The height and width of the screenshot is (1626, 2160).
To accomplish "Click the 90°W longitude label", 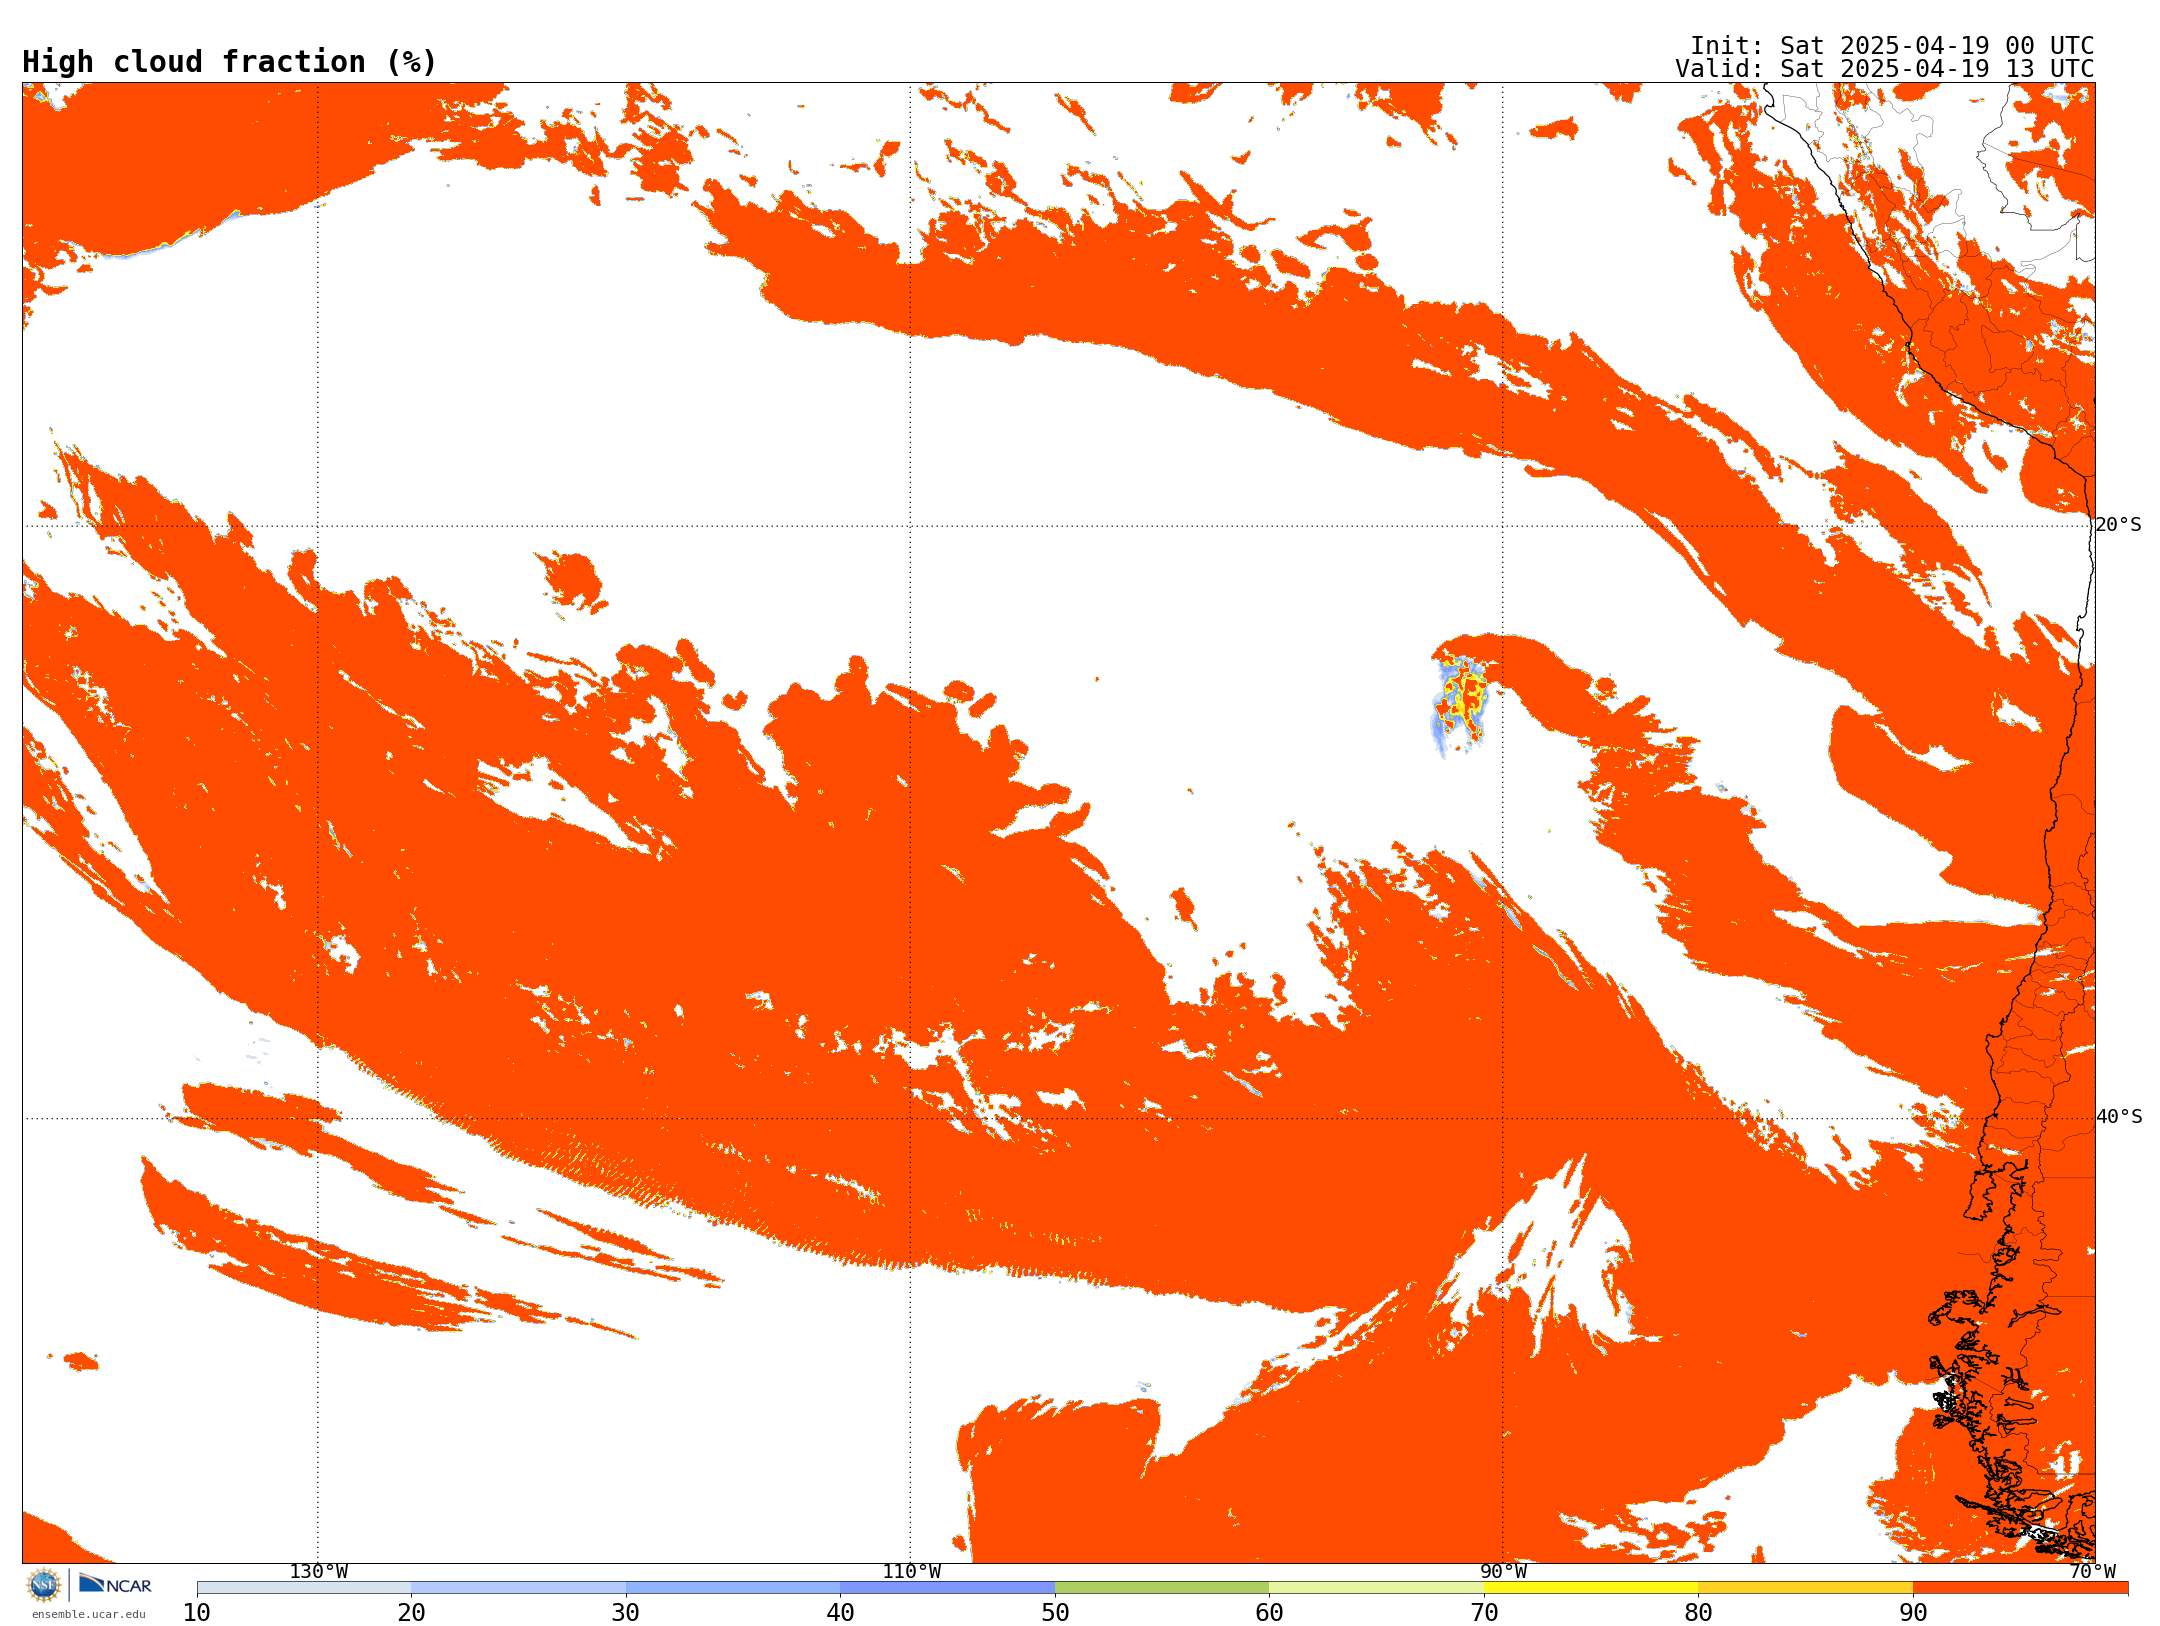I will point(1503,1572).
